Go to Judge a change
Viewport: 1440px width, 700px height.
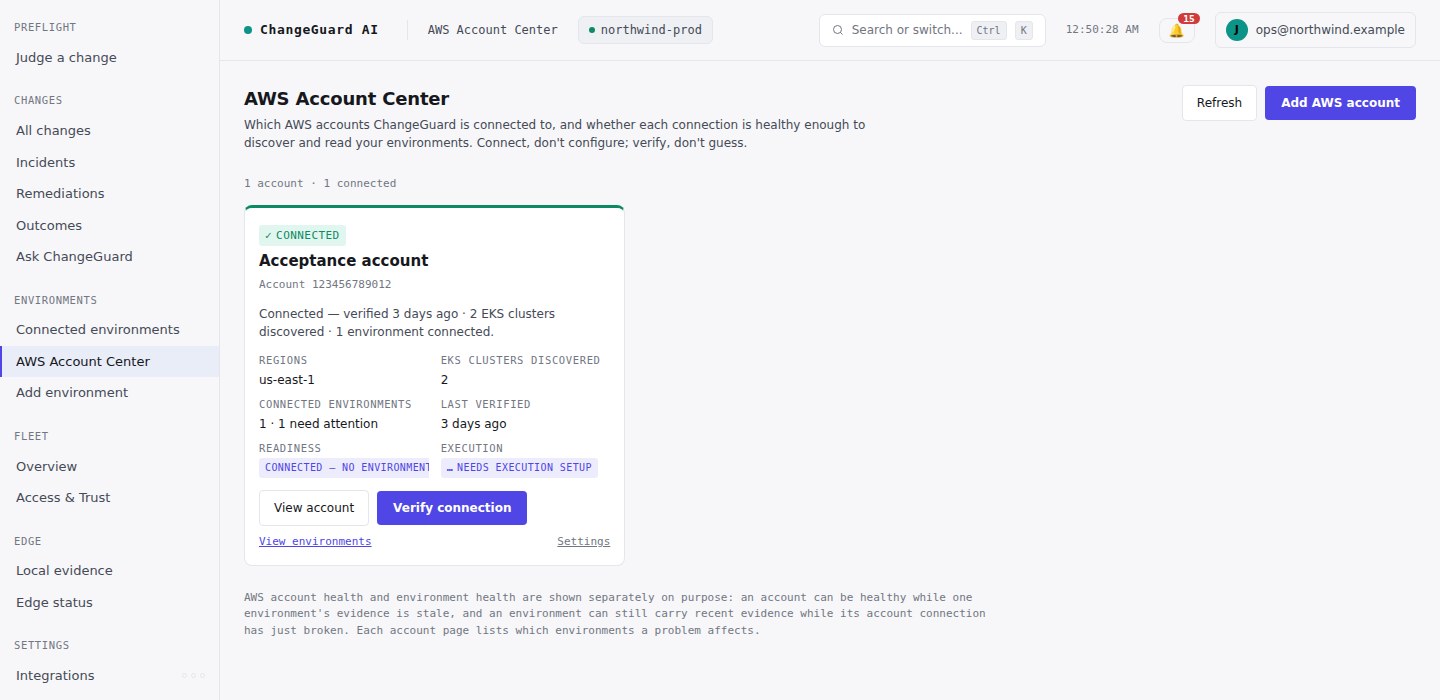tap(110, 58)
